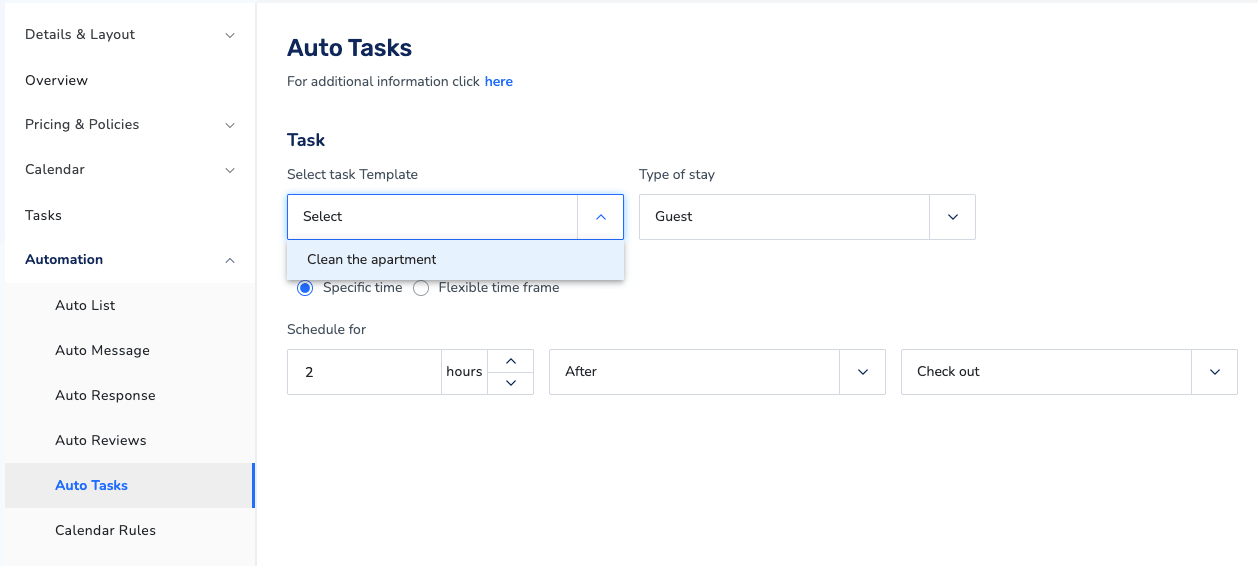
Task: Click the hours number input field
Action: 364,372
